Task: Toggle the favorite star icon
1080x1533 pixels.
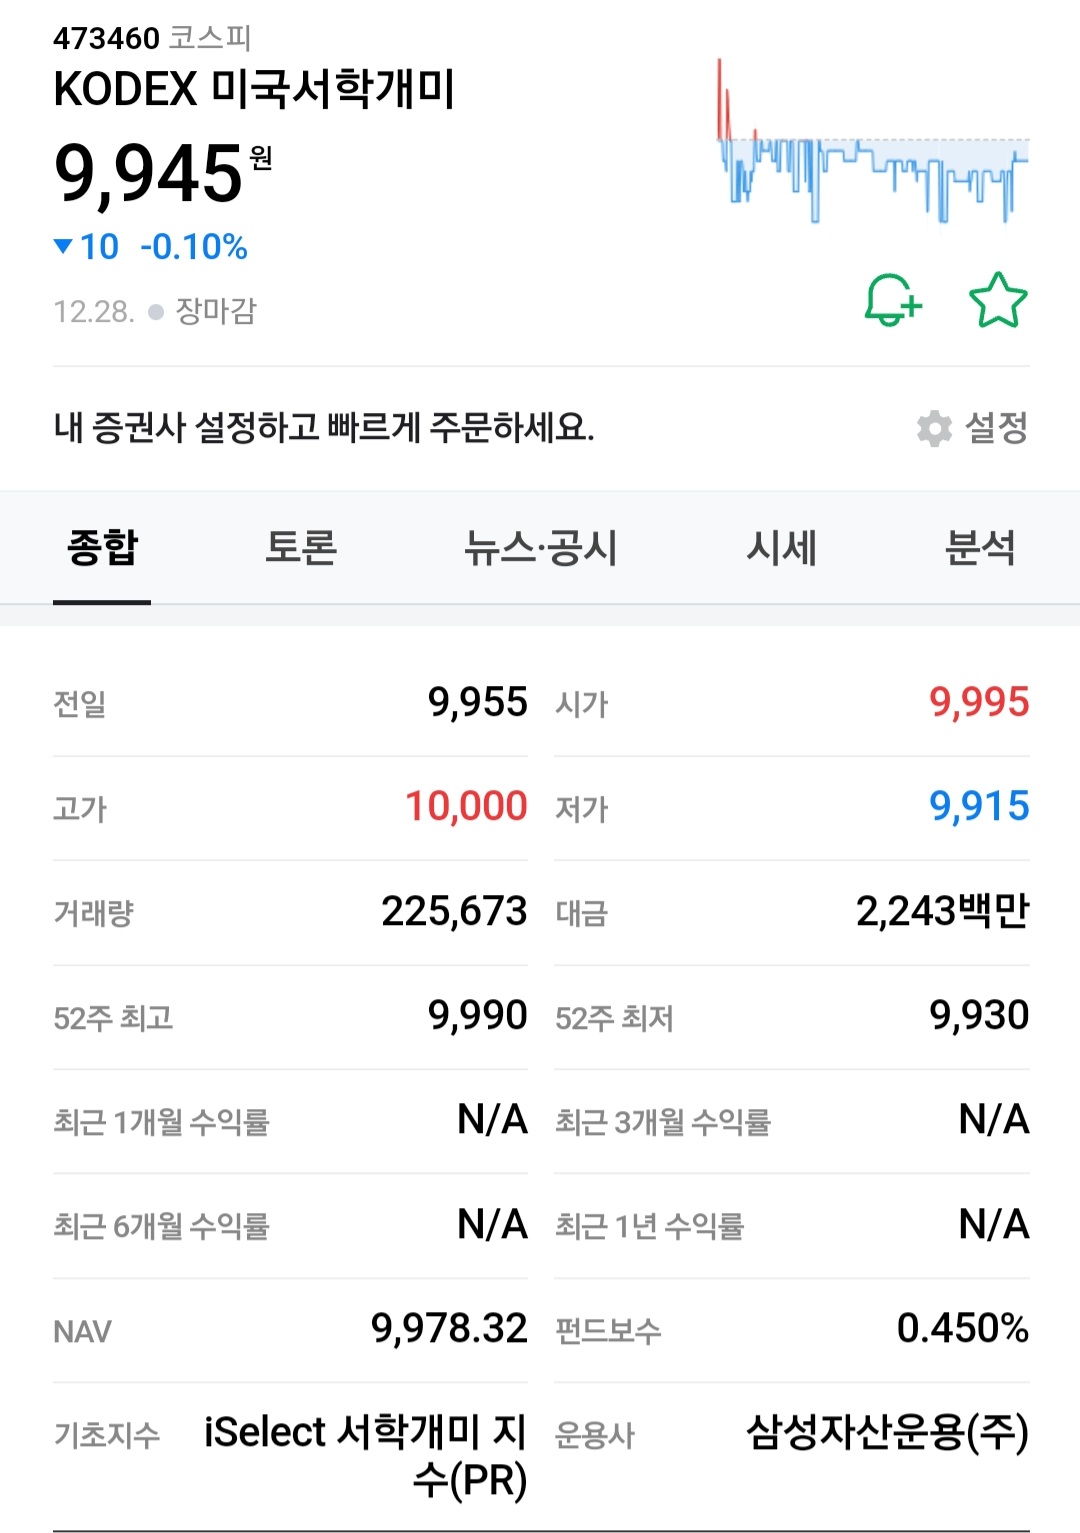Action: [998, 300]
